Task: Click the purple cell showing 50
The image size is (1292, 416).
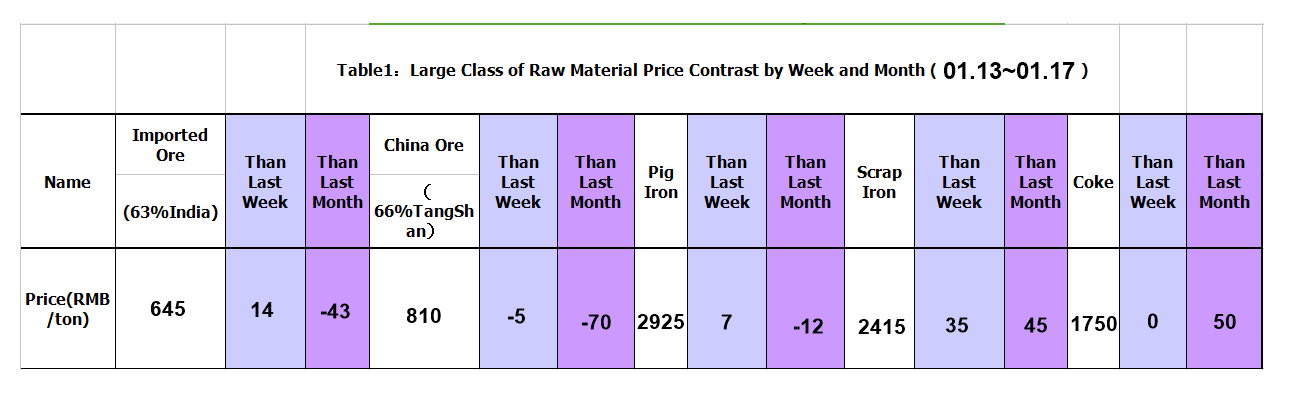Action: click(x=1224, y=322)
